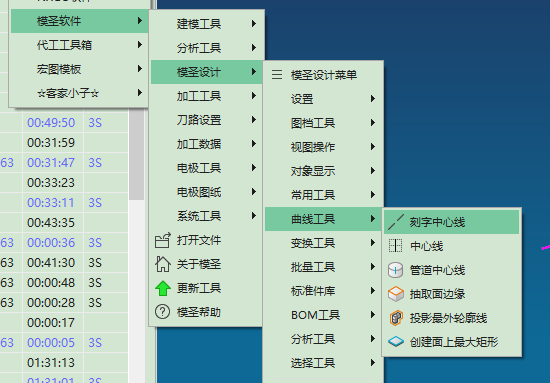The height and width of the screenshot is (383, 550).
Task: Click the 打开文件 folder icon
Action: pyautogui.click(x=163, y=240)
